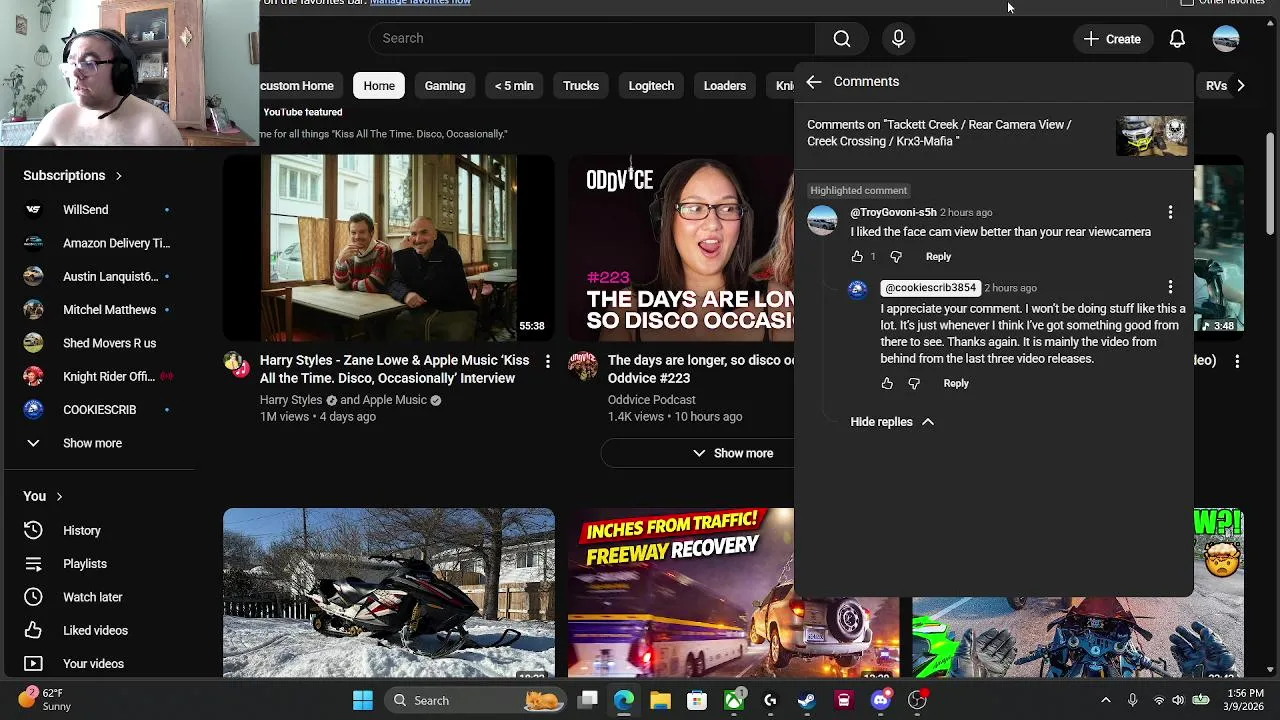Screen dimensions: 1280x720
Task: Open Microsoft Store from taskbar
Action: click(x=697, y=700)
